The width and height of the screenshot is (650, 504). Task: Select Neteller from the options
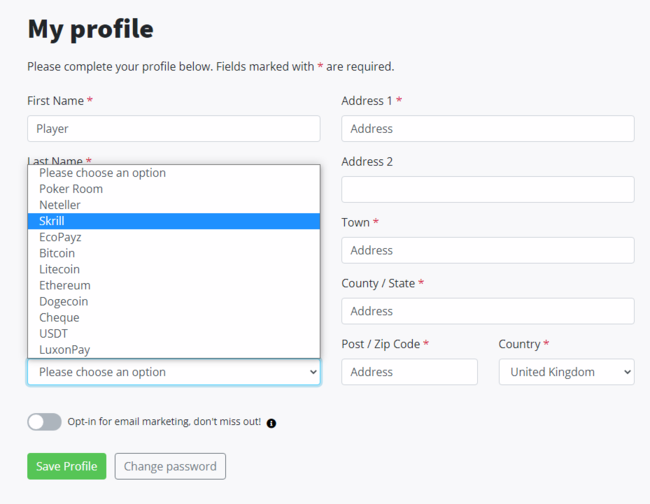click(174, 205)
